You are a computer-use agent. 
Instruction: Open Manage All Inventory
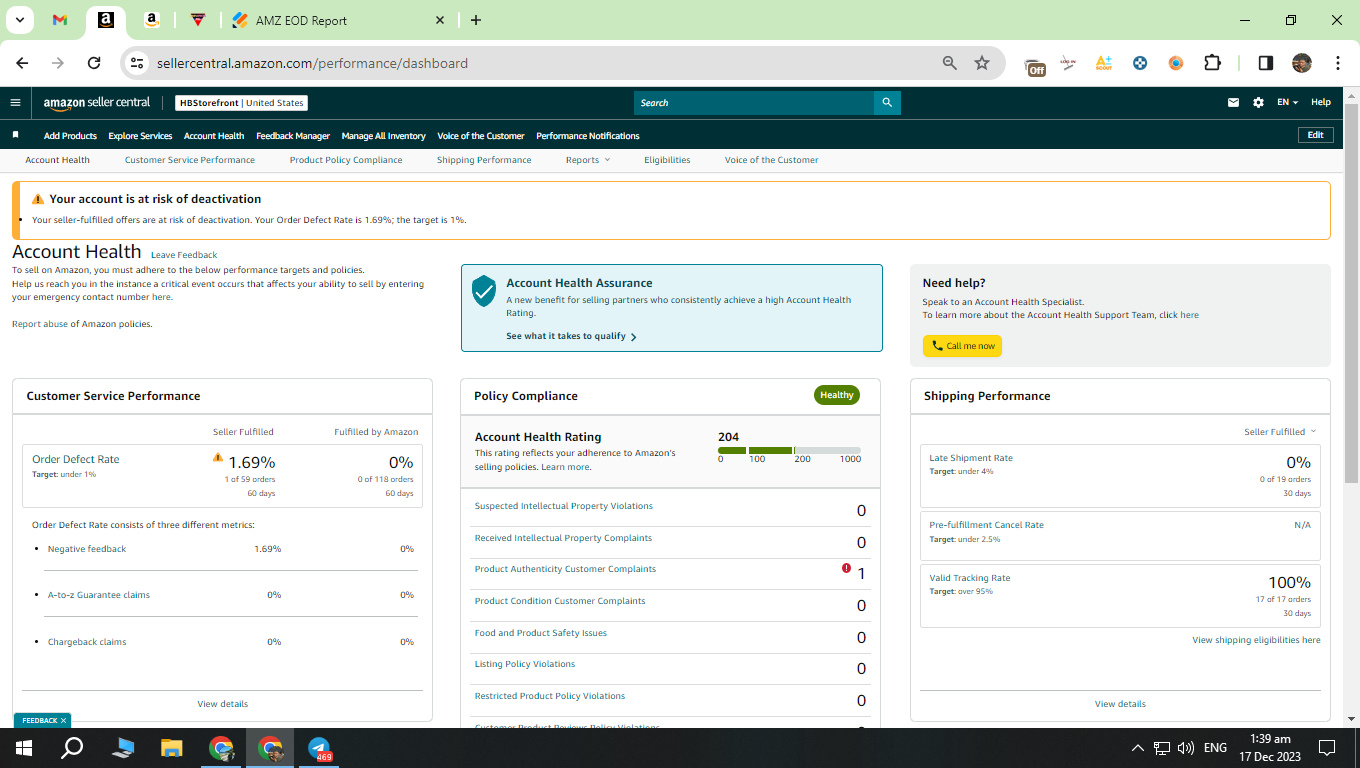coord(383,136)
